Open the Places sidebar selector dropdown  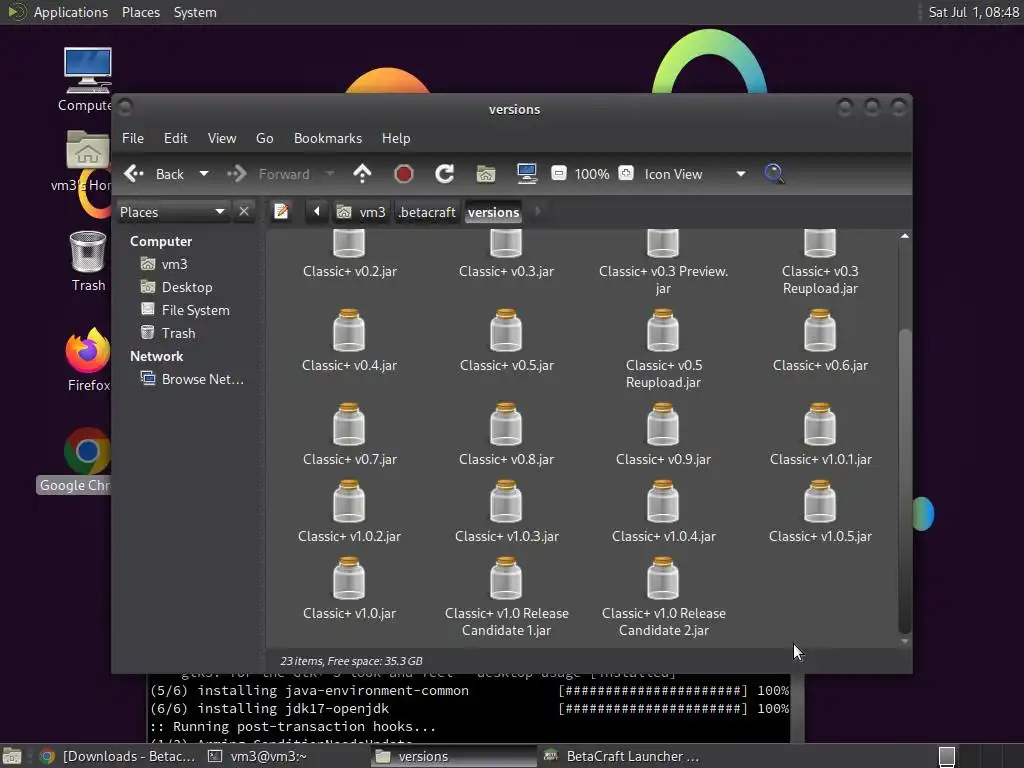click(172, 212)
